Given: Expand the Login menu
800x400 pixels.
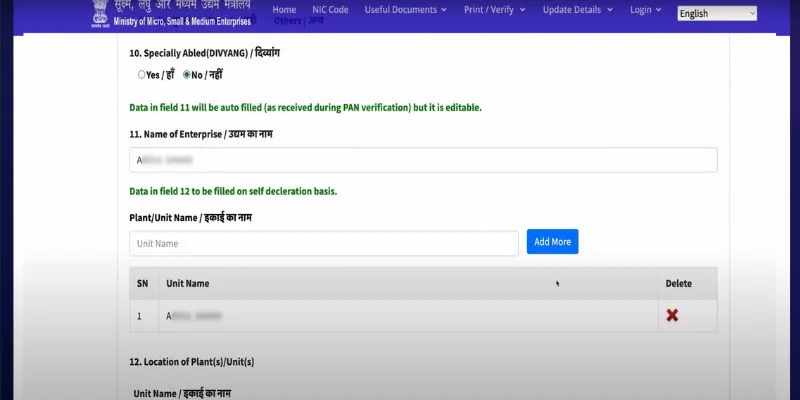Looking at the screenshot, I should (x=645, y=10).
